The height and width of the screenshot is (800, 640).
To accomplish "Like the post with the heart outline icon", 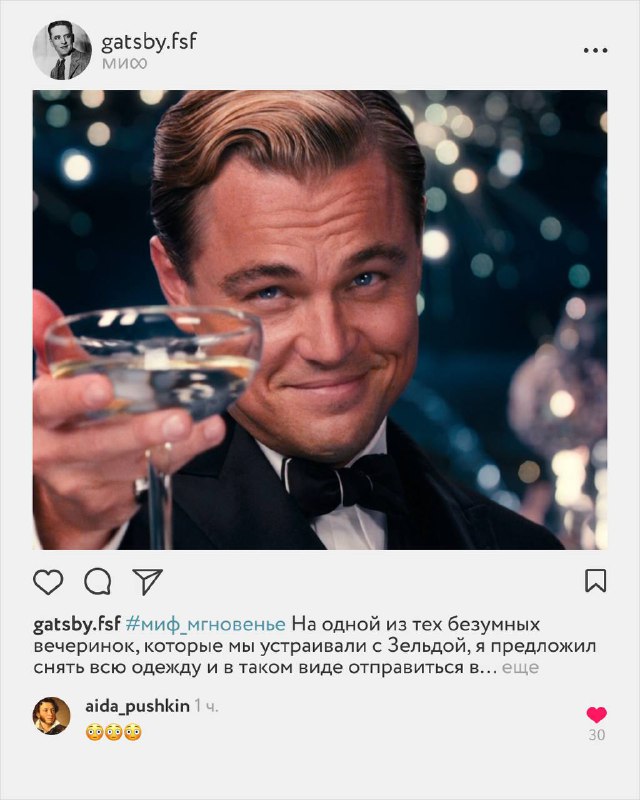I will click(x=48, y=582).
